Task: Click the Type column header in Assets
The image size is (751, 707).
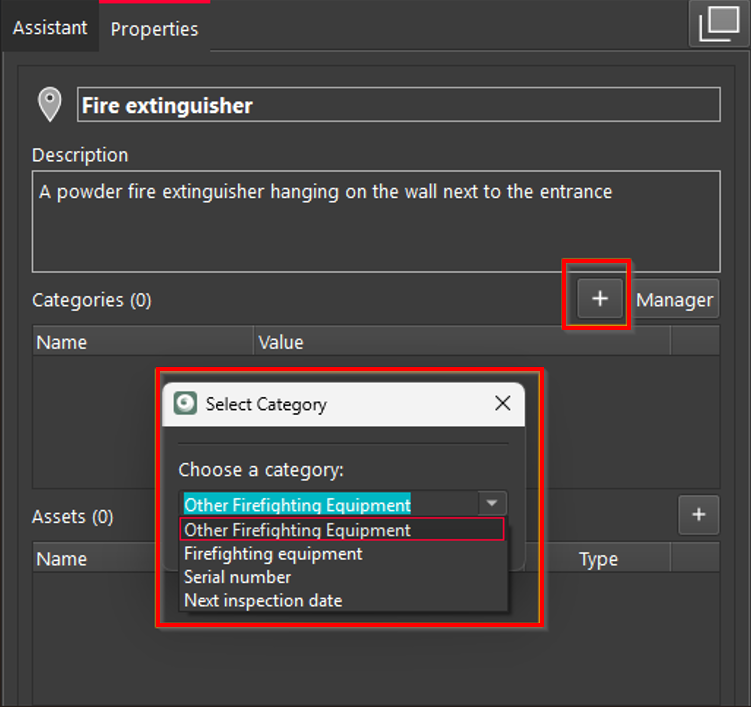Action: pos(598,559)
